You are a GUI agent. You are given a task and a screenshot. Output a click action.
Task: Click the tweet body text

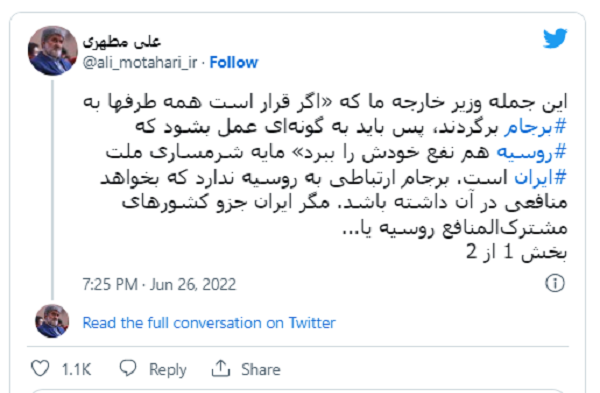point(325,165)
